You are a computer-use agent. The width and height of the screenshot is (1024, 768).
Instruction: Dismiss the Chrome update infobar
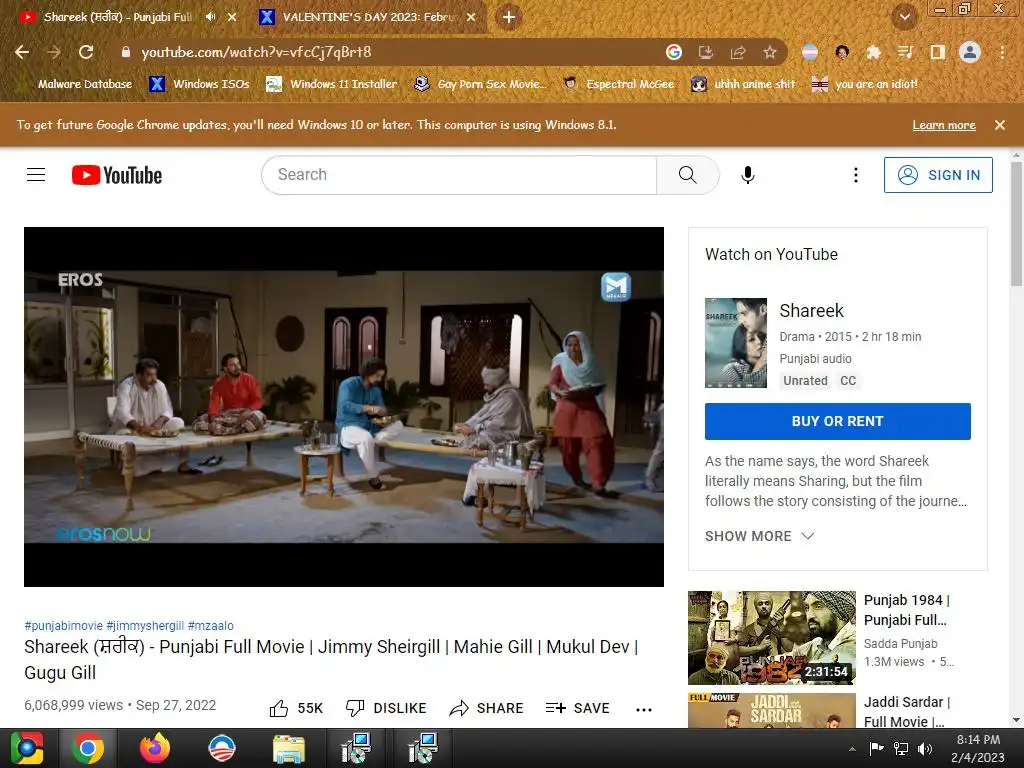(999, 125)
